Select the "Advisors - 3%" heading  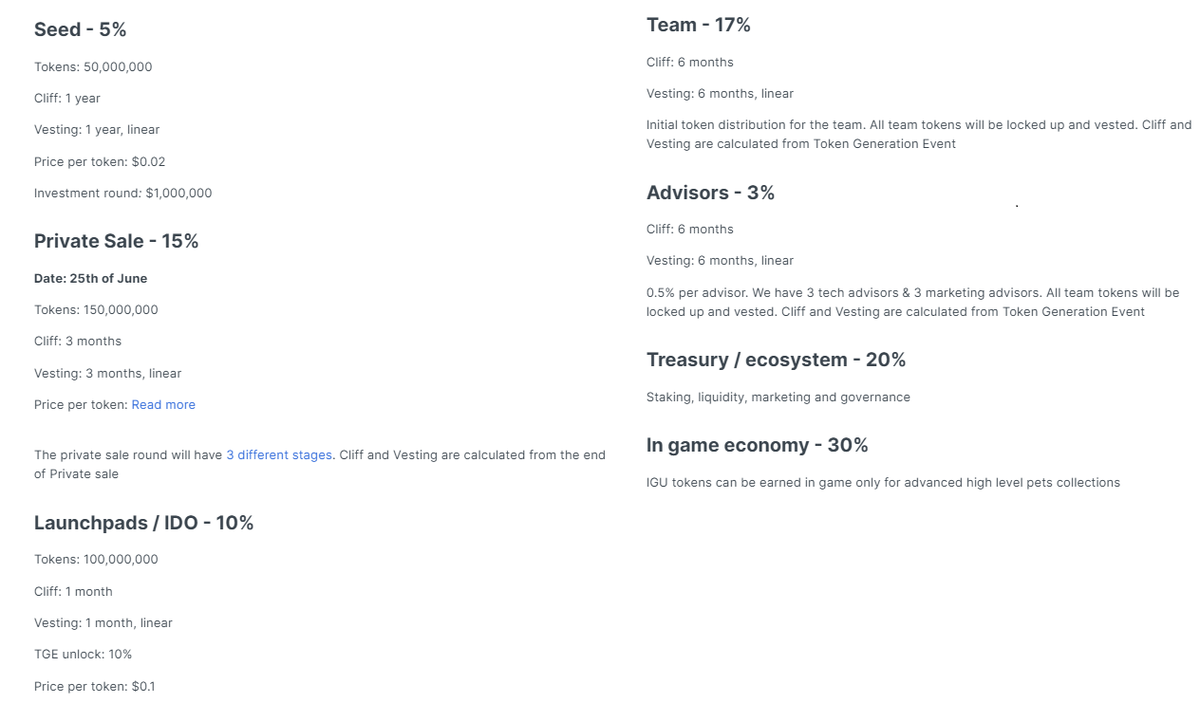point(710,193)
